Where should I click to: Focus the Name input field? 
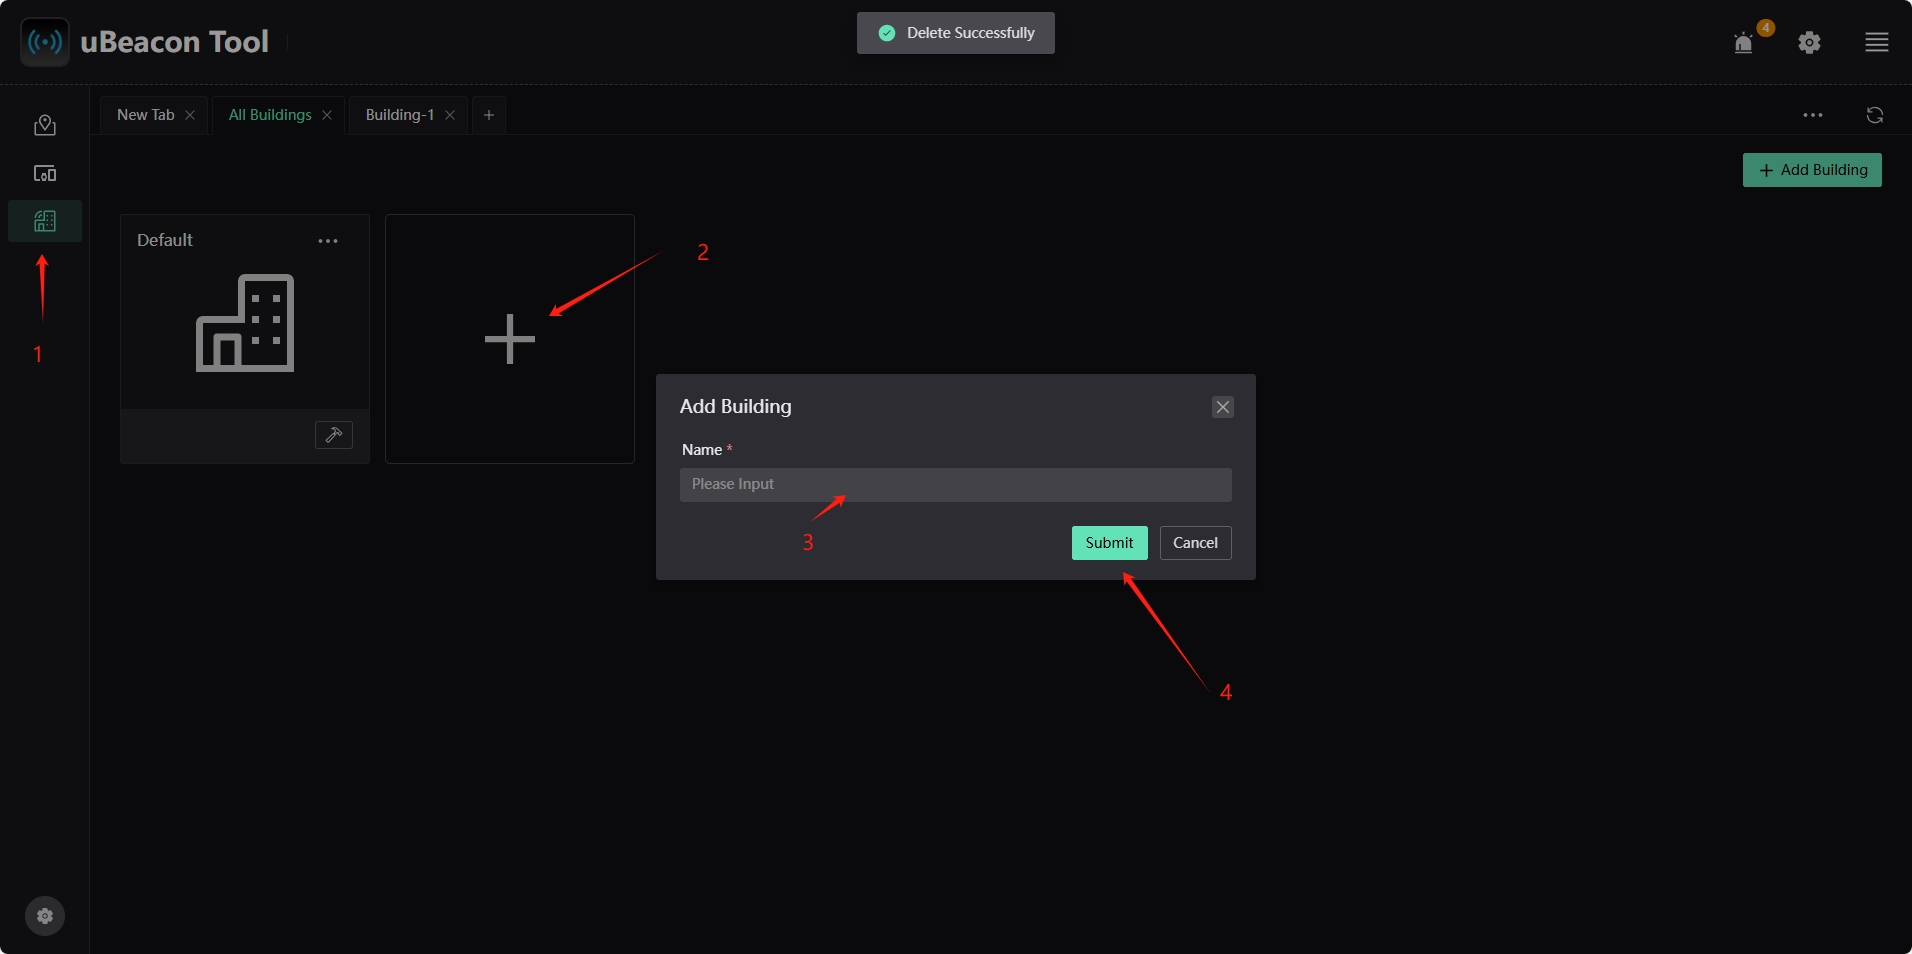(x=956, y=485)
